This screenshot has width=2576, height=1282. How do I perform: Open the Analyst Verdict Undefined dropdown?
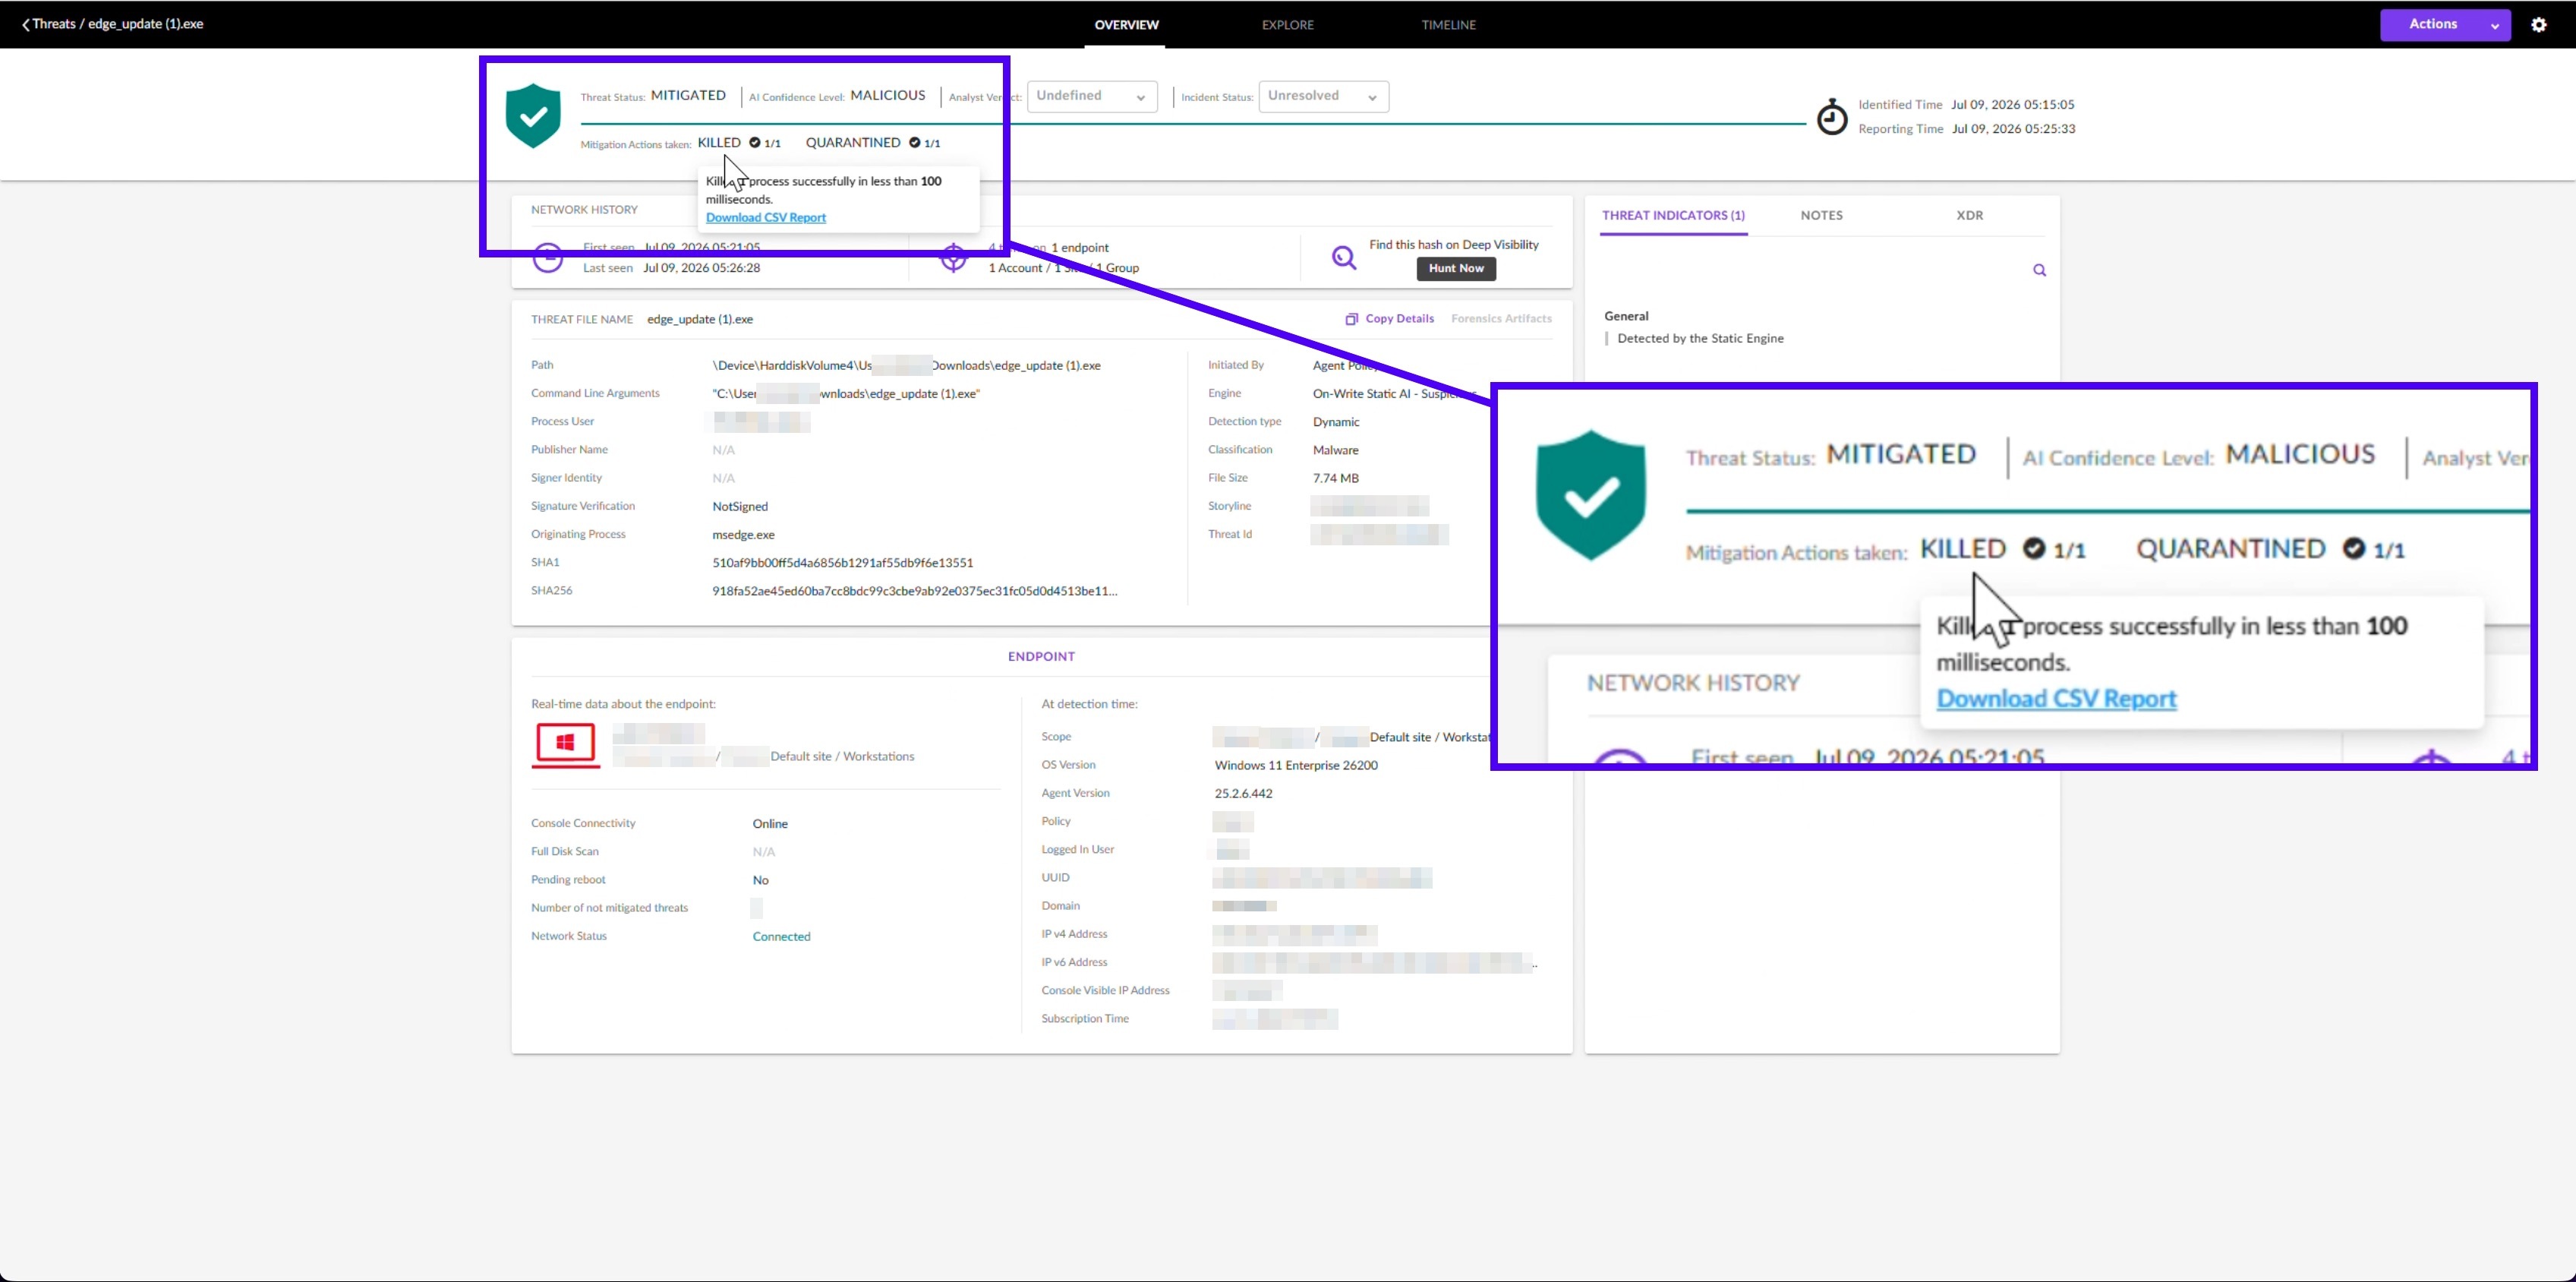coord(1092,96)
